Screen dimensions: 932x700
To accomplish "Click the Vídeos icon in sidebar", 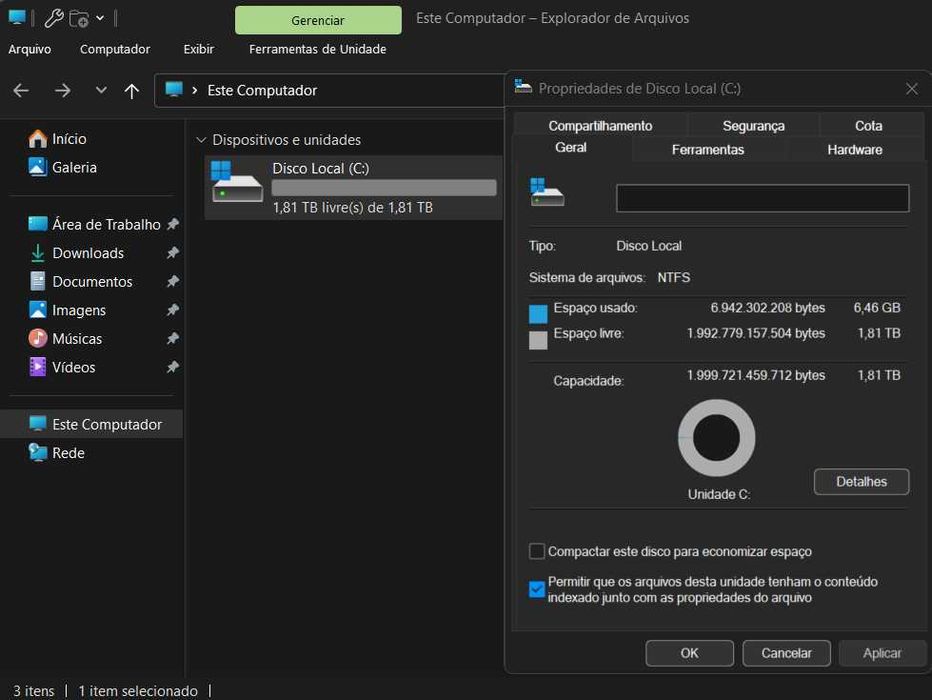I will [37, 367].
